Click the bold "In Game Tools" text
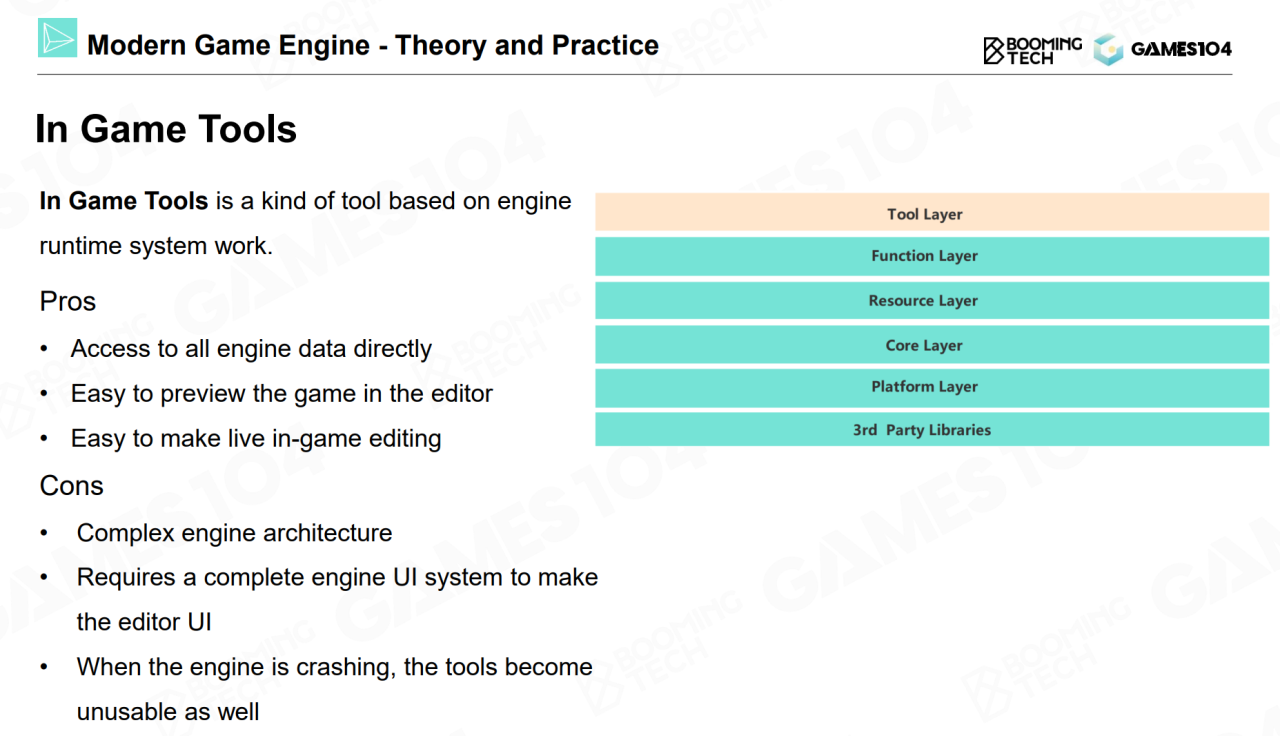Image resolution: width=1280 pixels, height=736 pixels. tap(123, 201)
